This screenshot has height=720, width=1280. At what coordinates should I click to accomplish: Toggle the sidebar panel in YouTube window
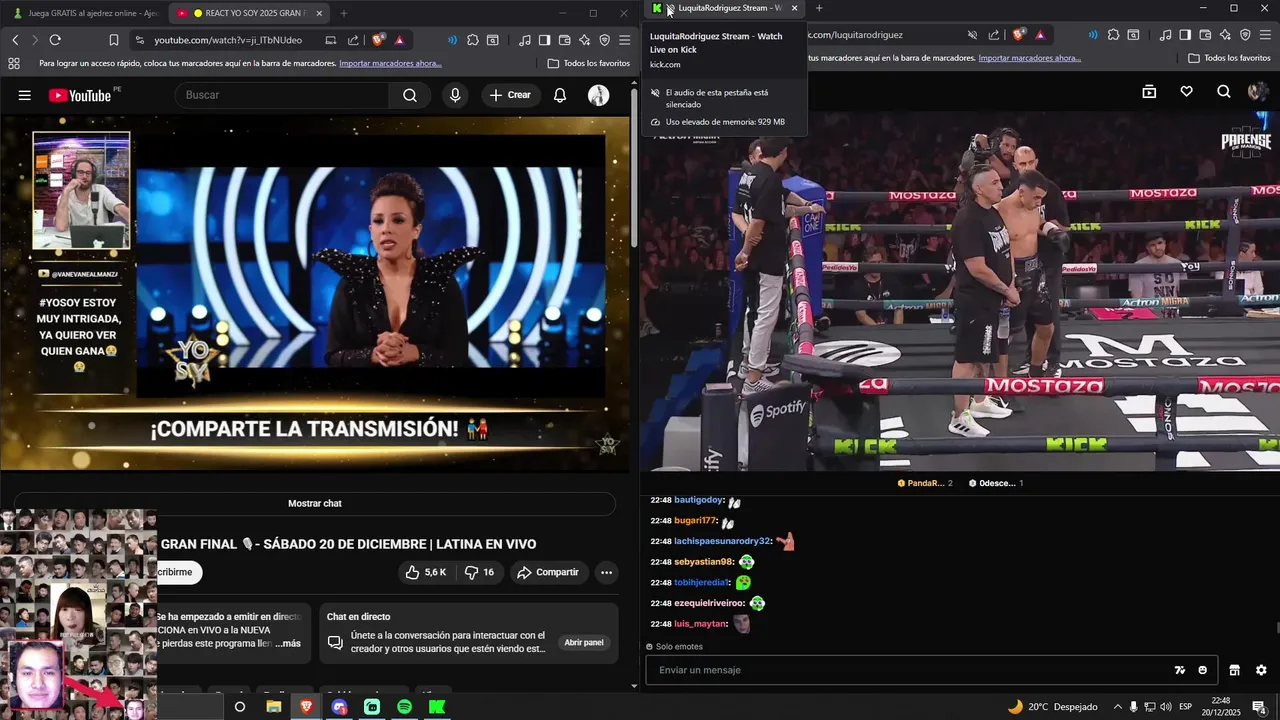[x=544, y=40]
